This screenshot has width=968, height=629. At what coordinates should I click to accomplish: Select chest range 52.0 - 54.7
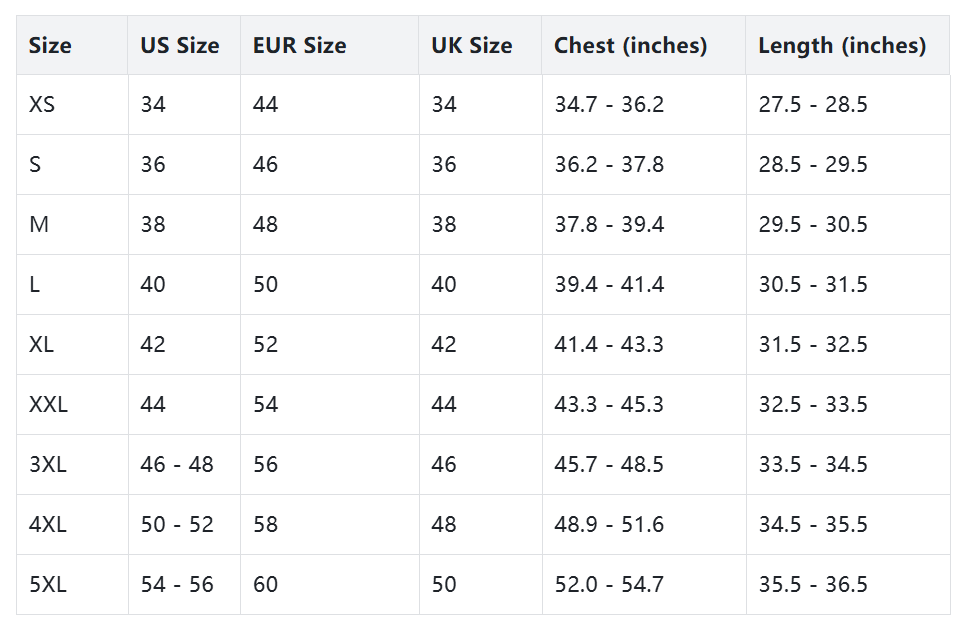[x=609, y=585]
